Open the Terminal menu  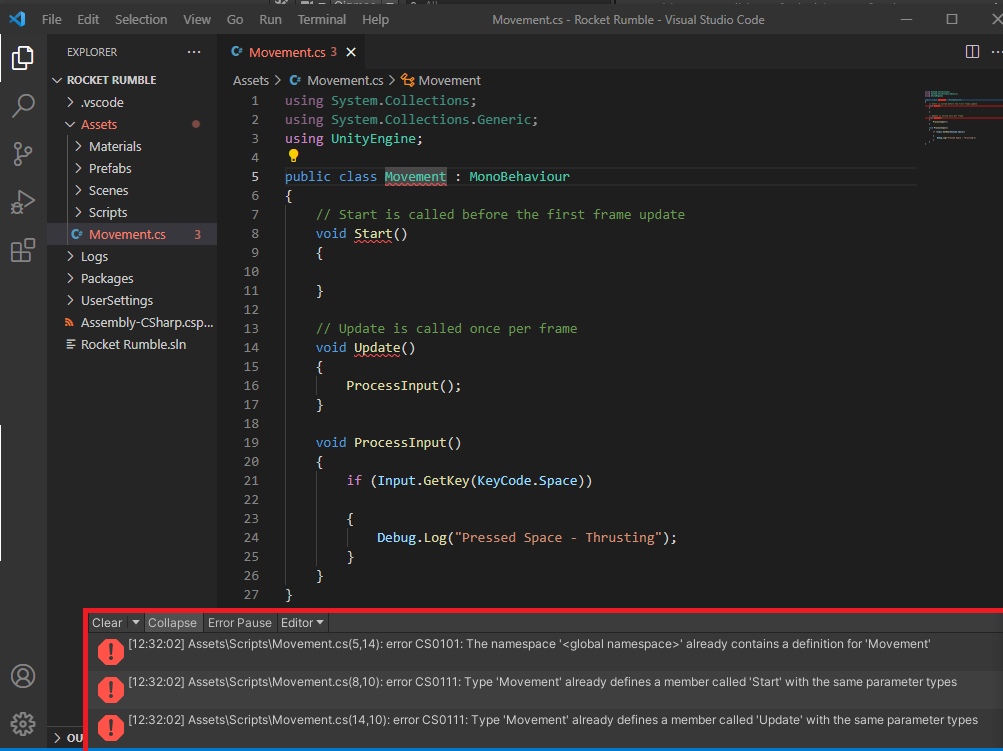click(321, 18)
